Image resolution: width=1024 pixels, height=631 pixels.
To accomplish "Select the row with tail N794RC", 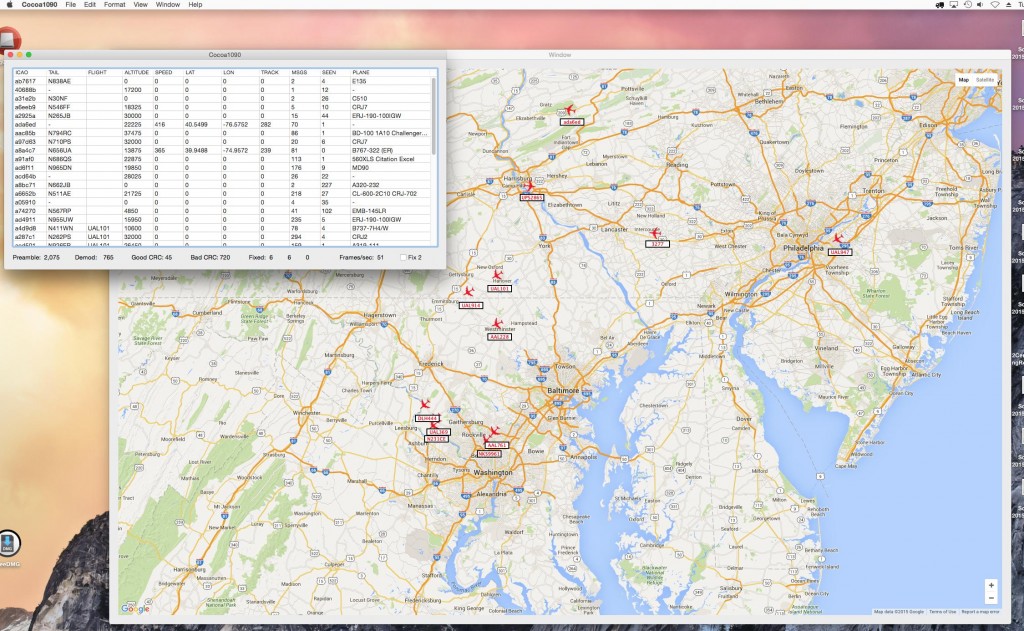I will pos(222,133).
